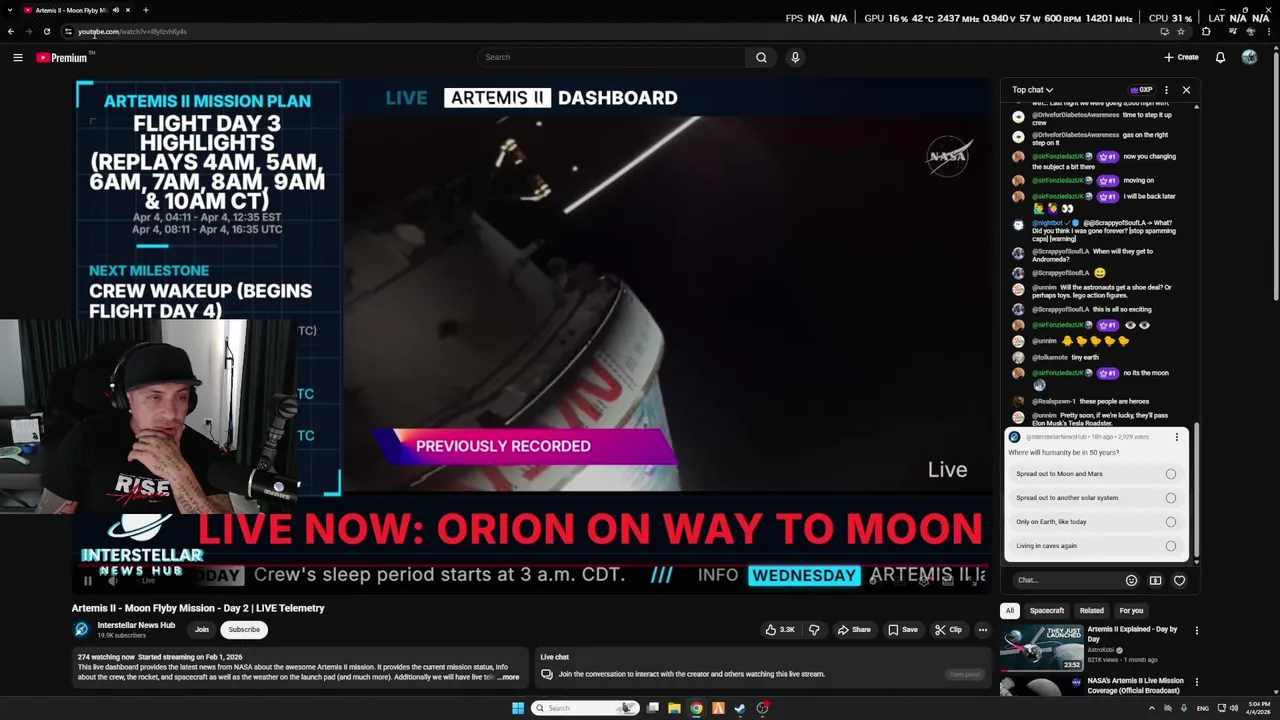Open a new browser tab

pos(145,10)
